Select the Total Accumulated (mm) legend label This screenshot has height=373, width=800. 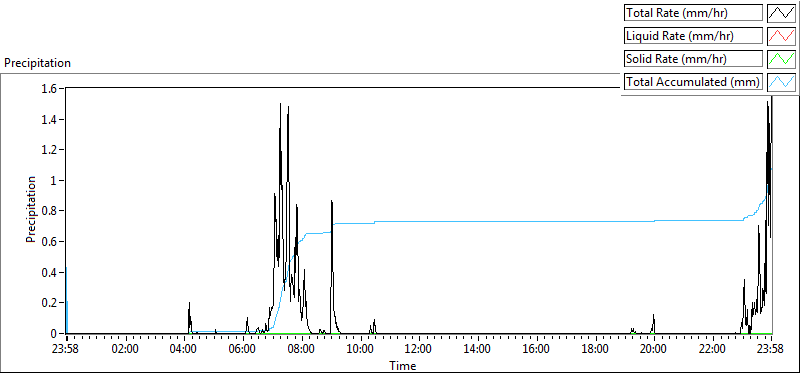(692, 82)
